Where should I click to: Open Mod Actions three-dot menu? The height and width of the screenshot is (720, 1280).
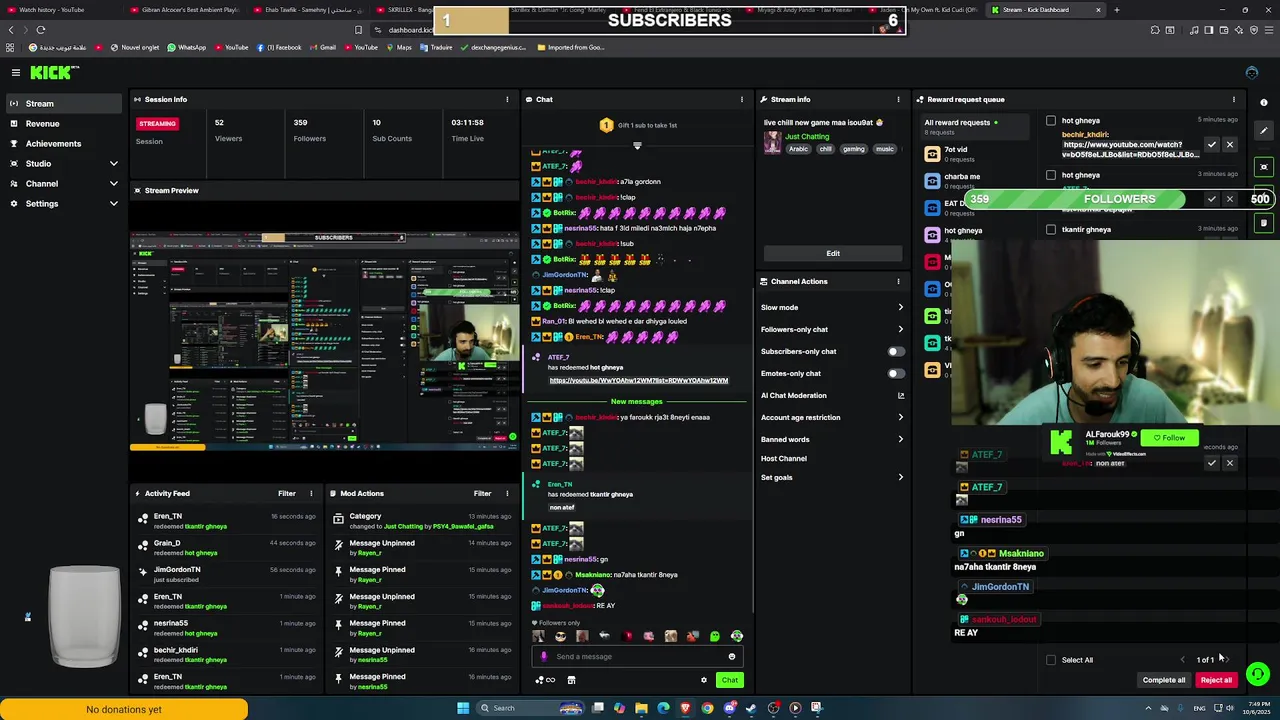pyautogui.click(x=507, y=493)
